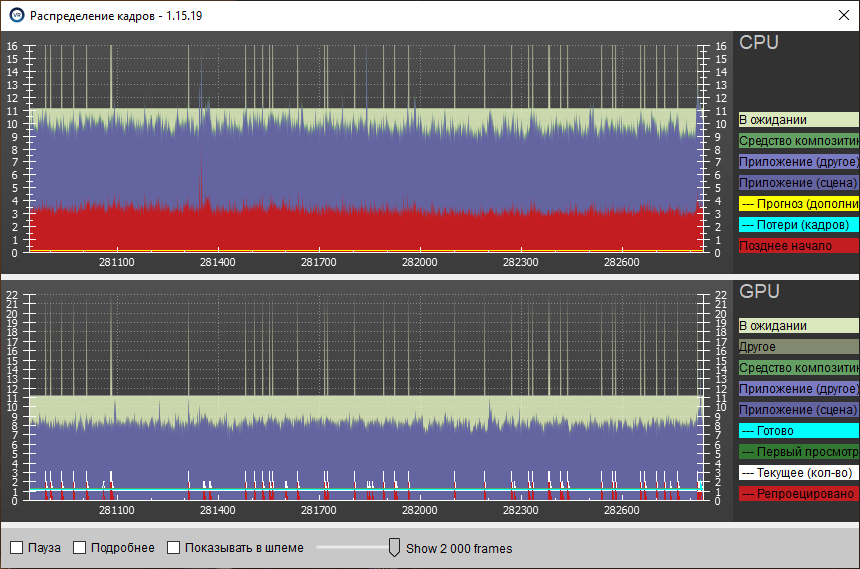
Task: Click GPU graph axis label 281400
Action: 217,510
